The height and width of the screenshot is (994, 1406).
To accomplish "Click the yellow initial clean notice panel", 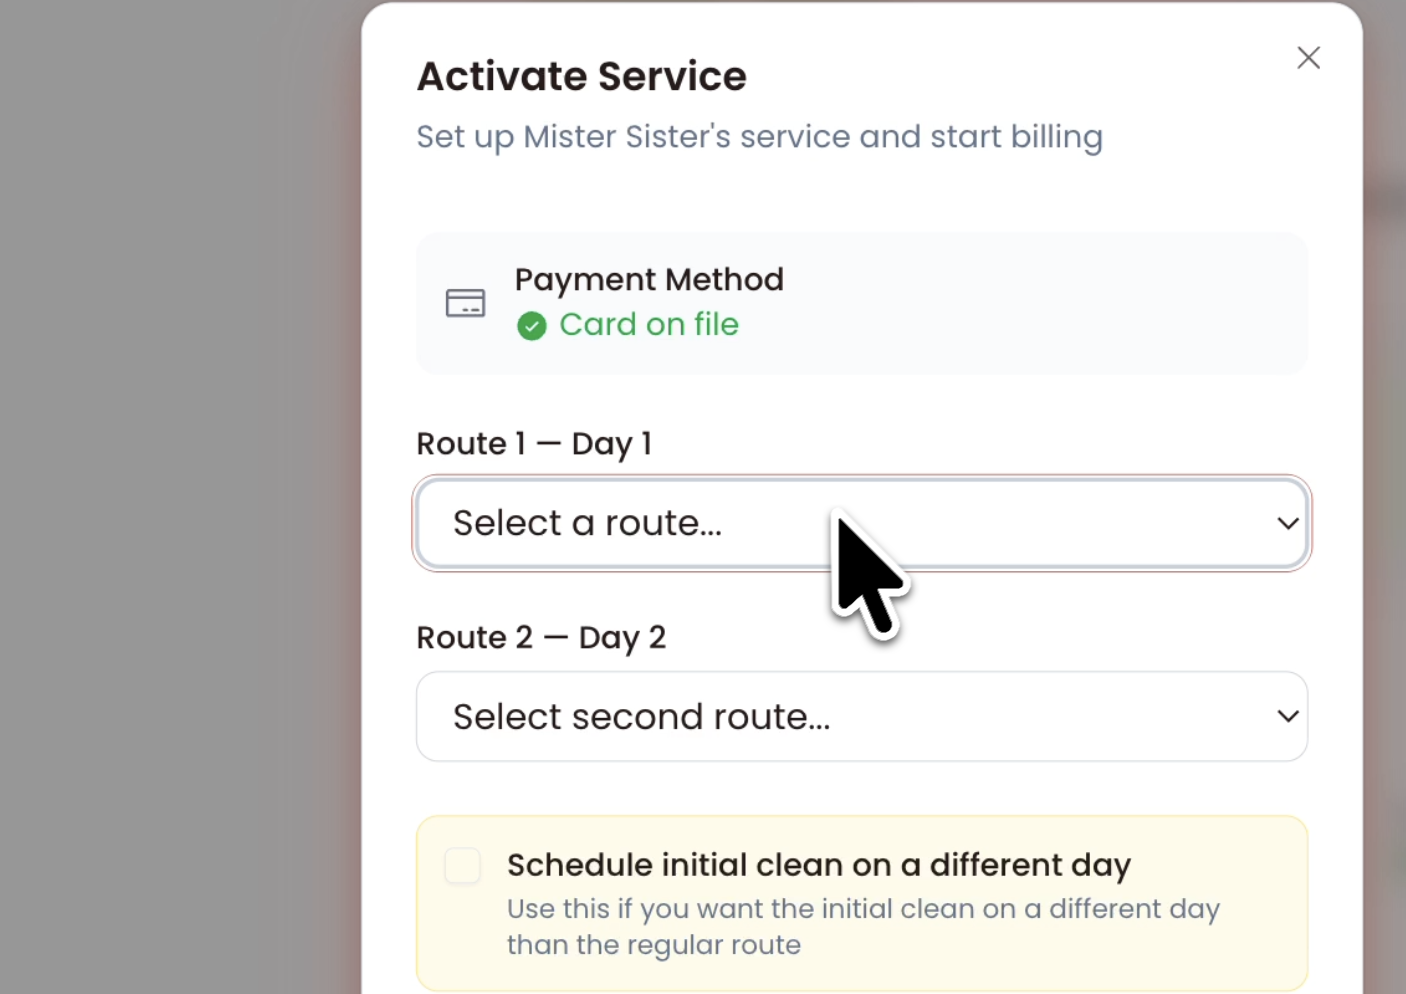I will tap(861, 902).
